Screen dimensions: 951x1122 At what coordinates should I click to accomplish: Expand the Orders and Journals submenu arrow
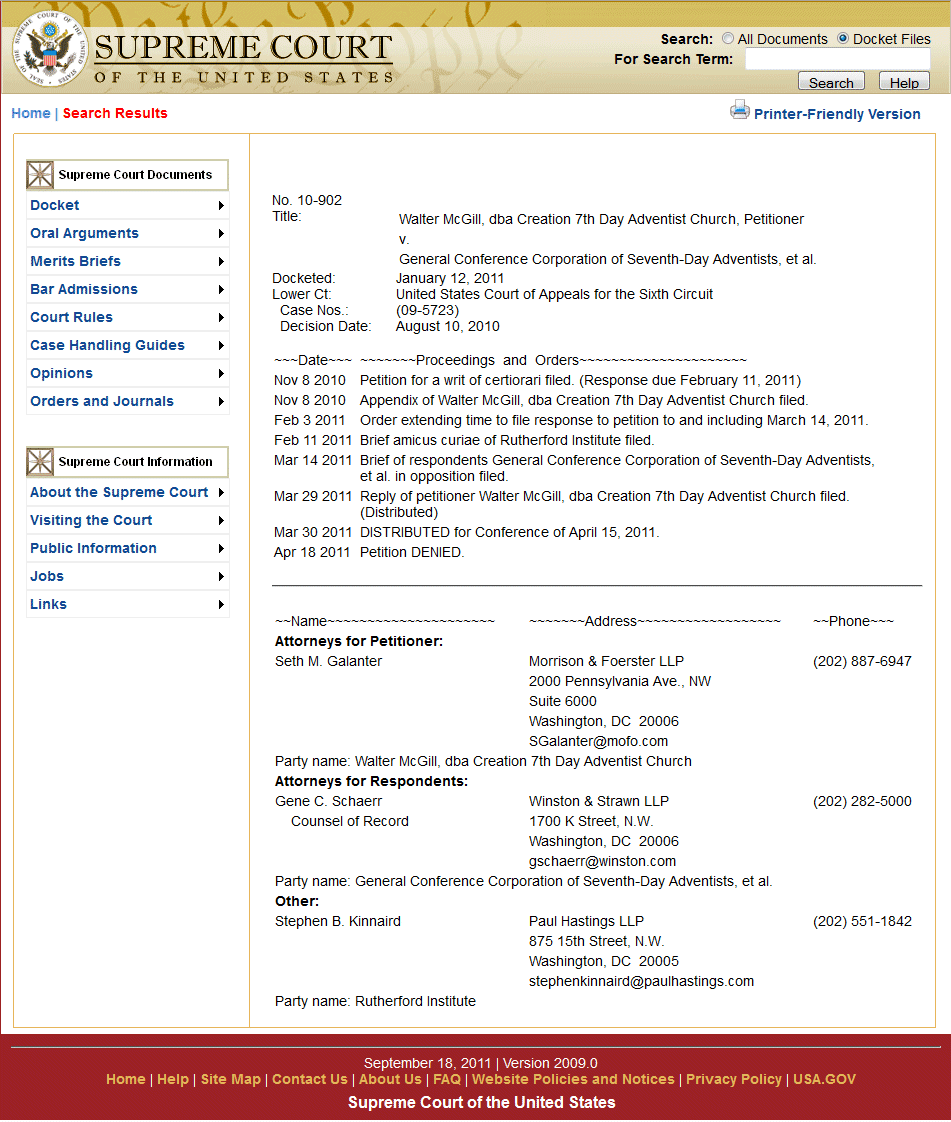click(x=221, y=401)
